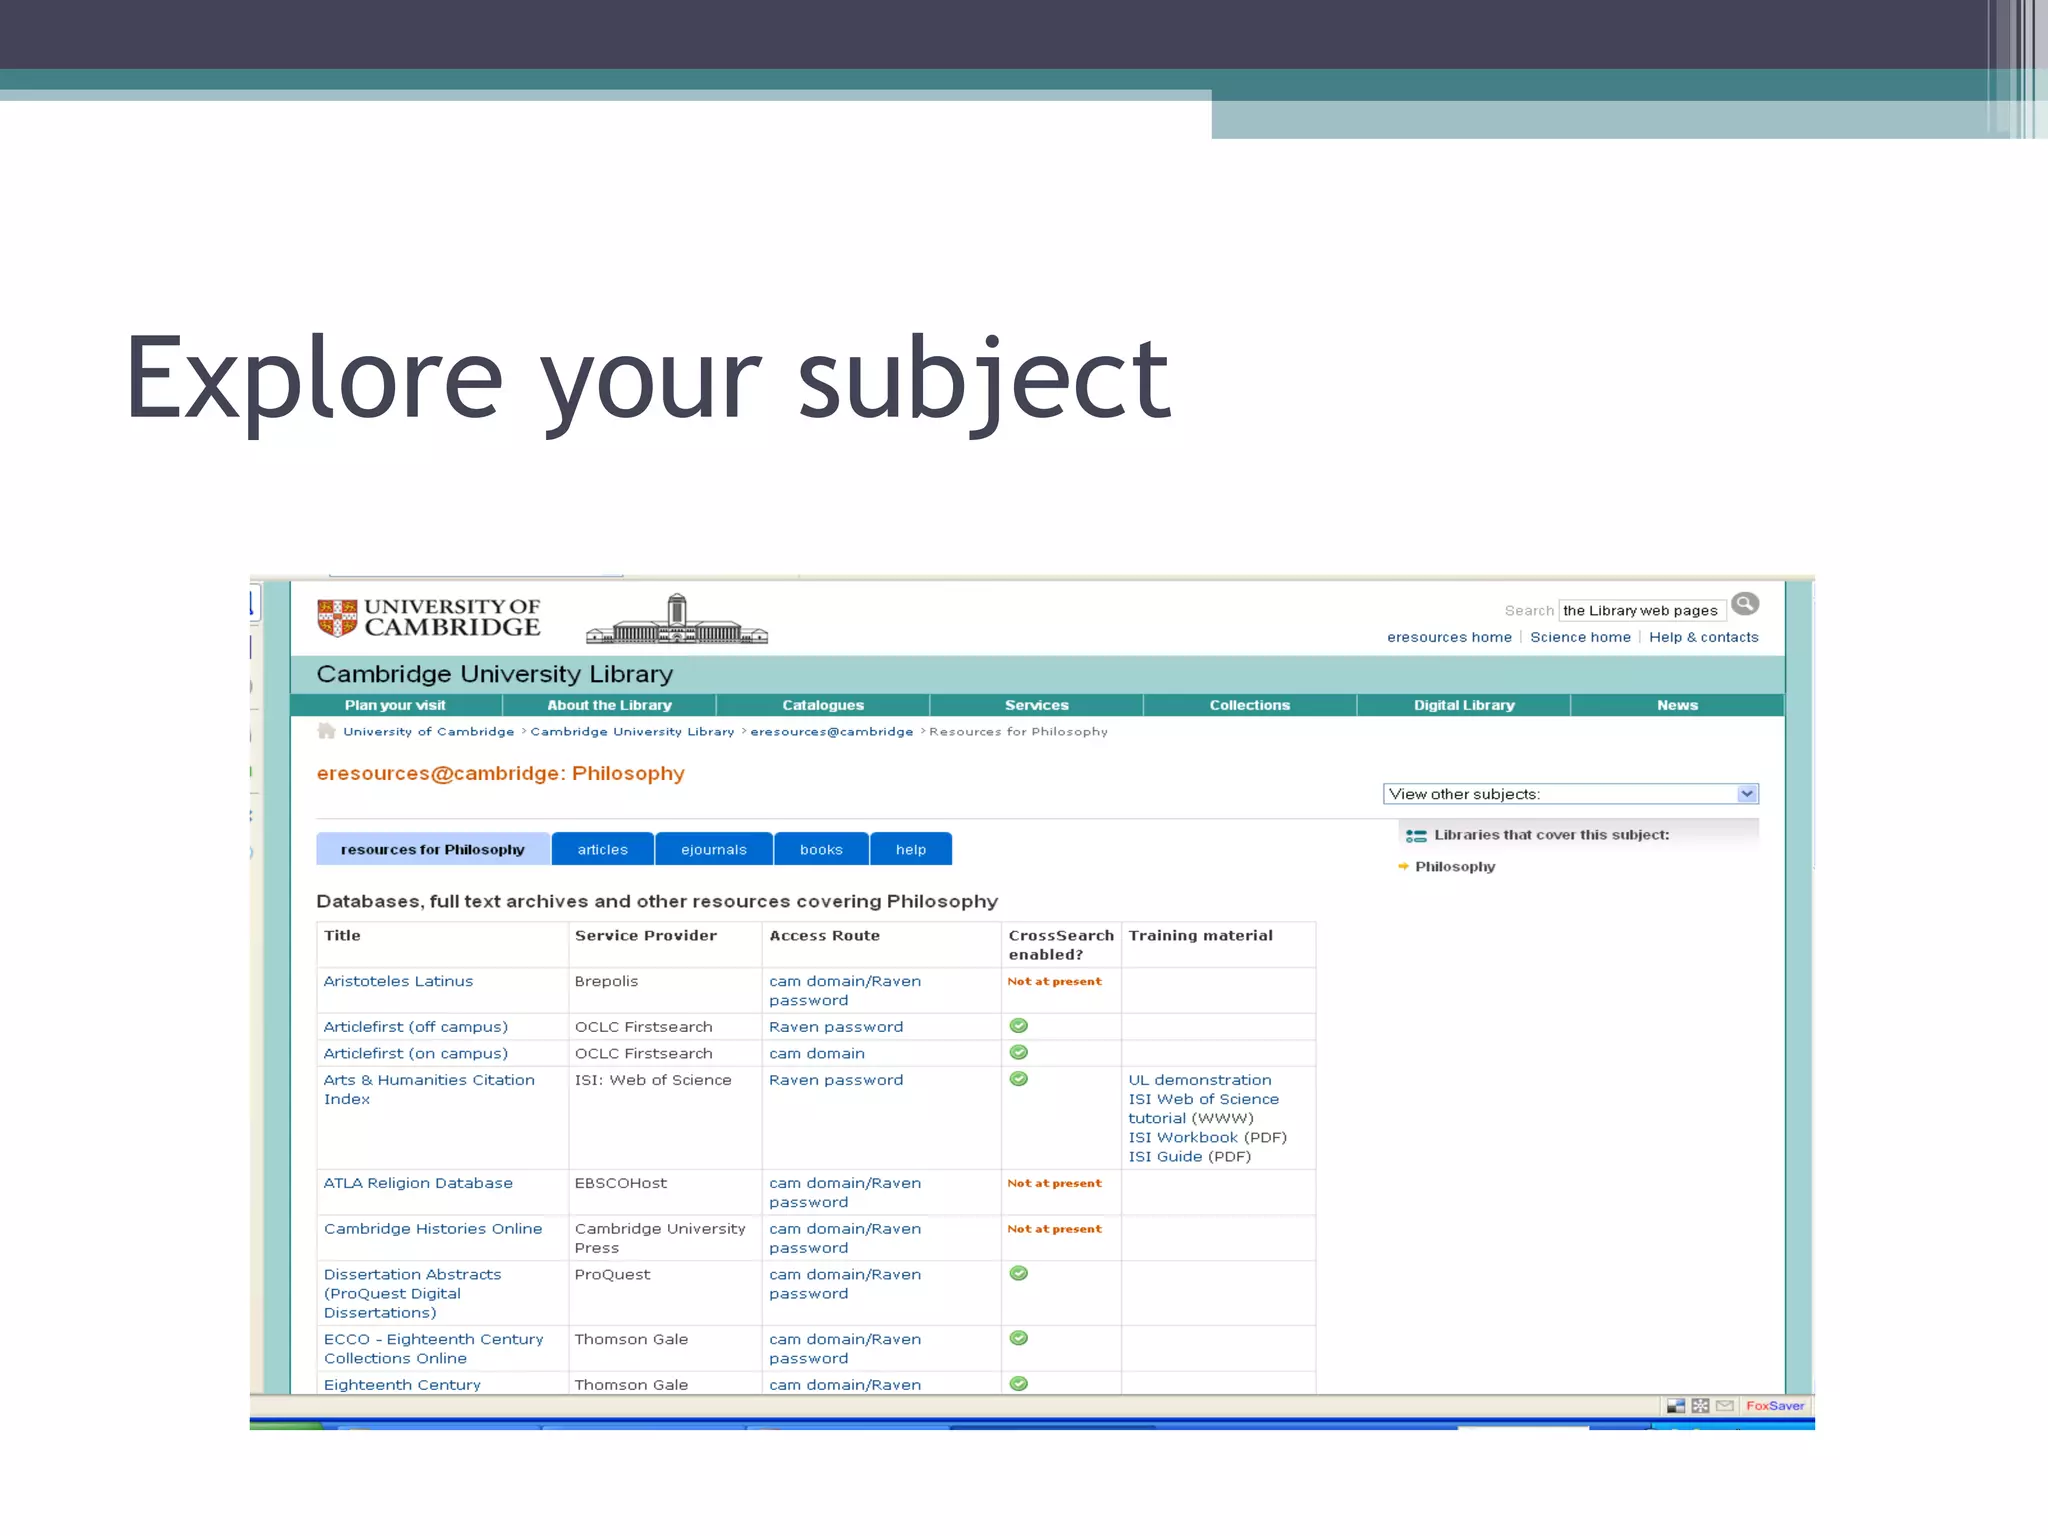This screenshot has width=2048, height=1536.
Task: Click the ISI Workbook PDF link
Action: pyautogui.click(x=1183, y=1137)
